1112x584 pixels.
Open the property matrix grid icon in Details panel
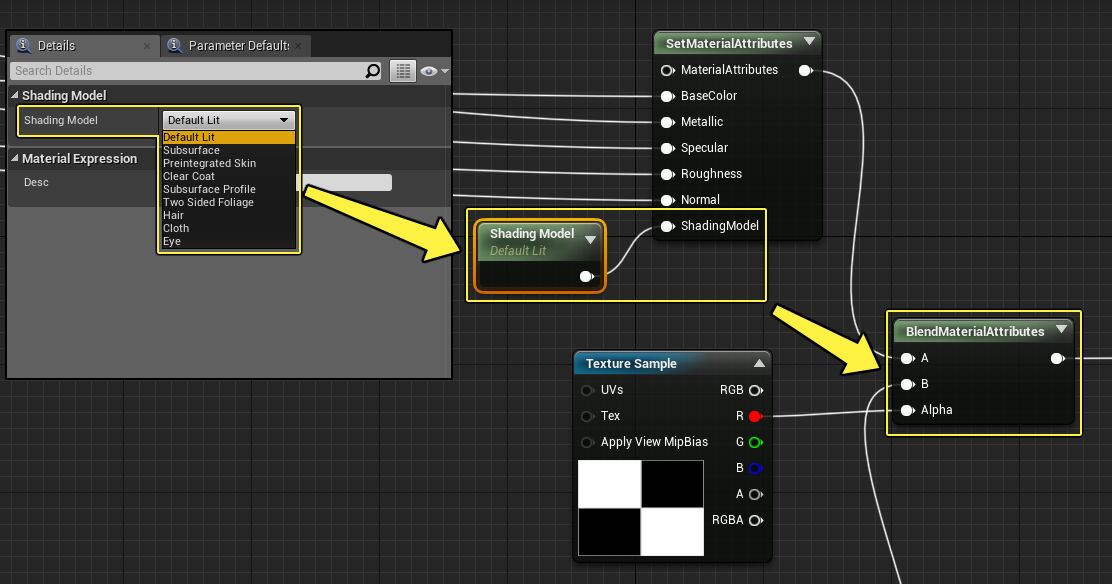click(404, 71)
